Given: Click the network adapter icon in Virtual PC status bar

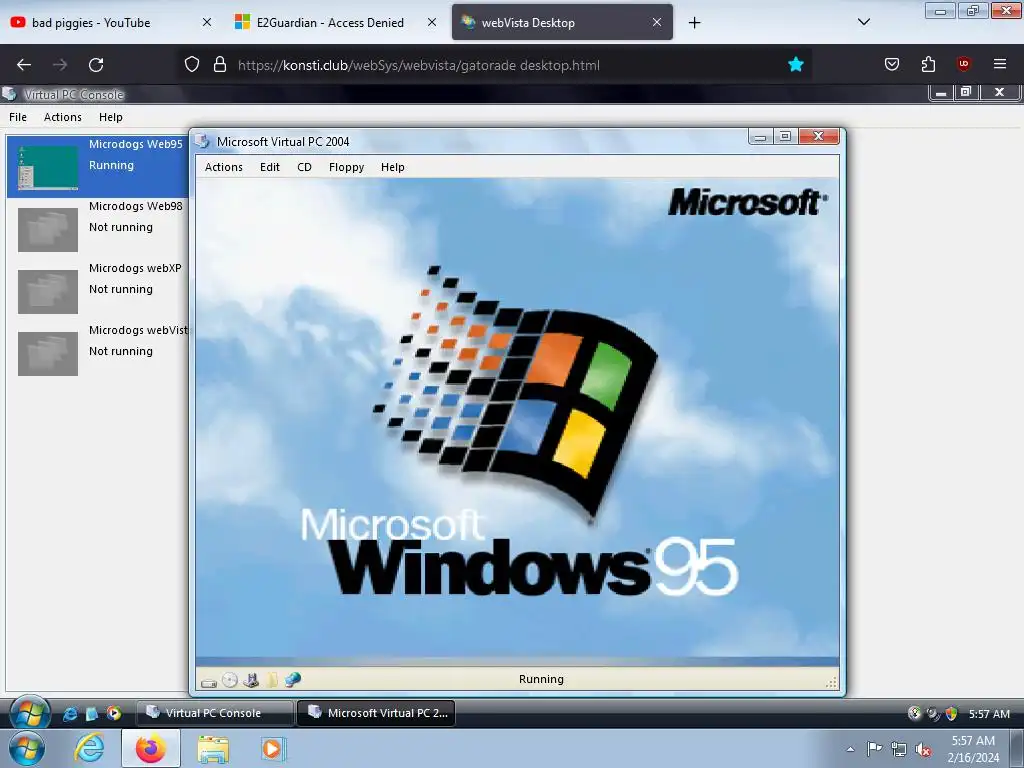Looking at the screenshot, I should [x=293, y=680].
